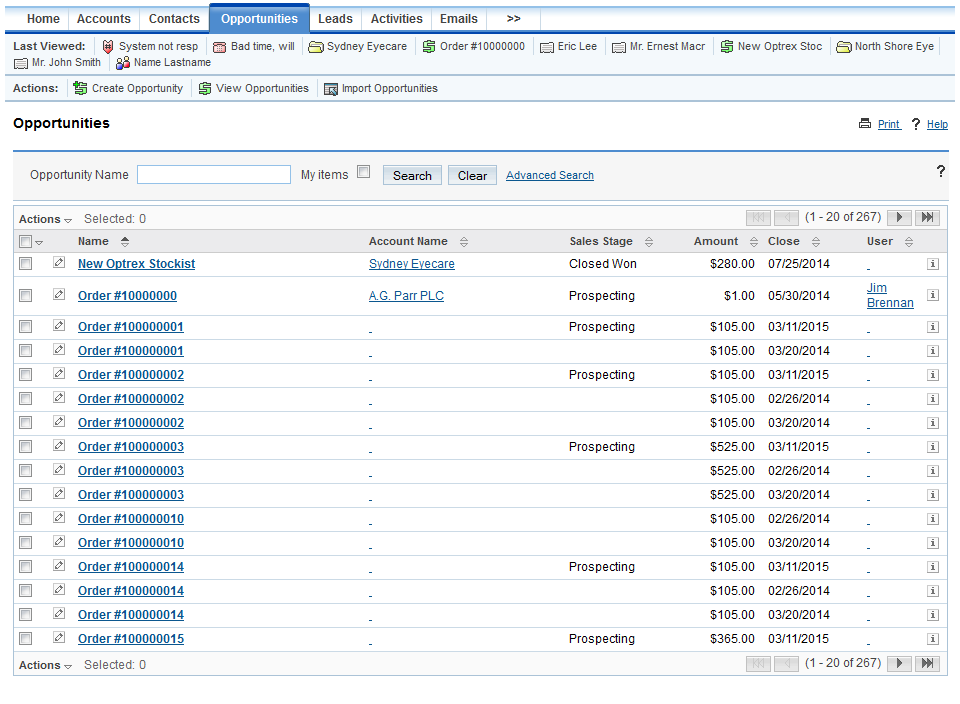Edit Order #100000015 using its pencil icon

coord(59,637)
